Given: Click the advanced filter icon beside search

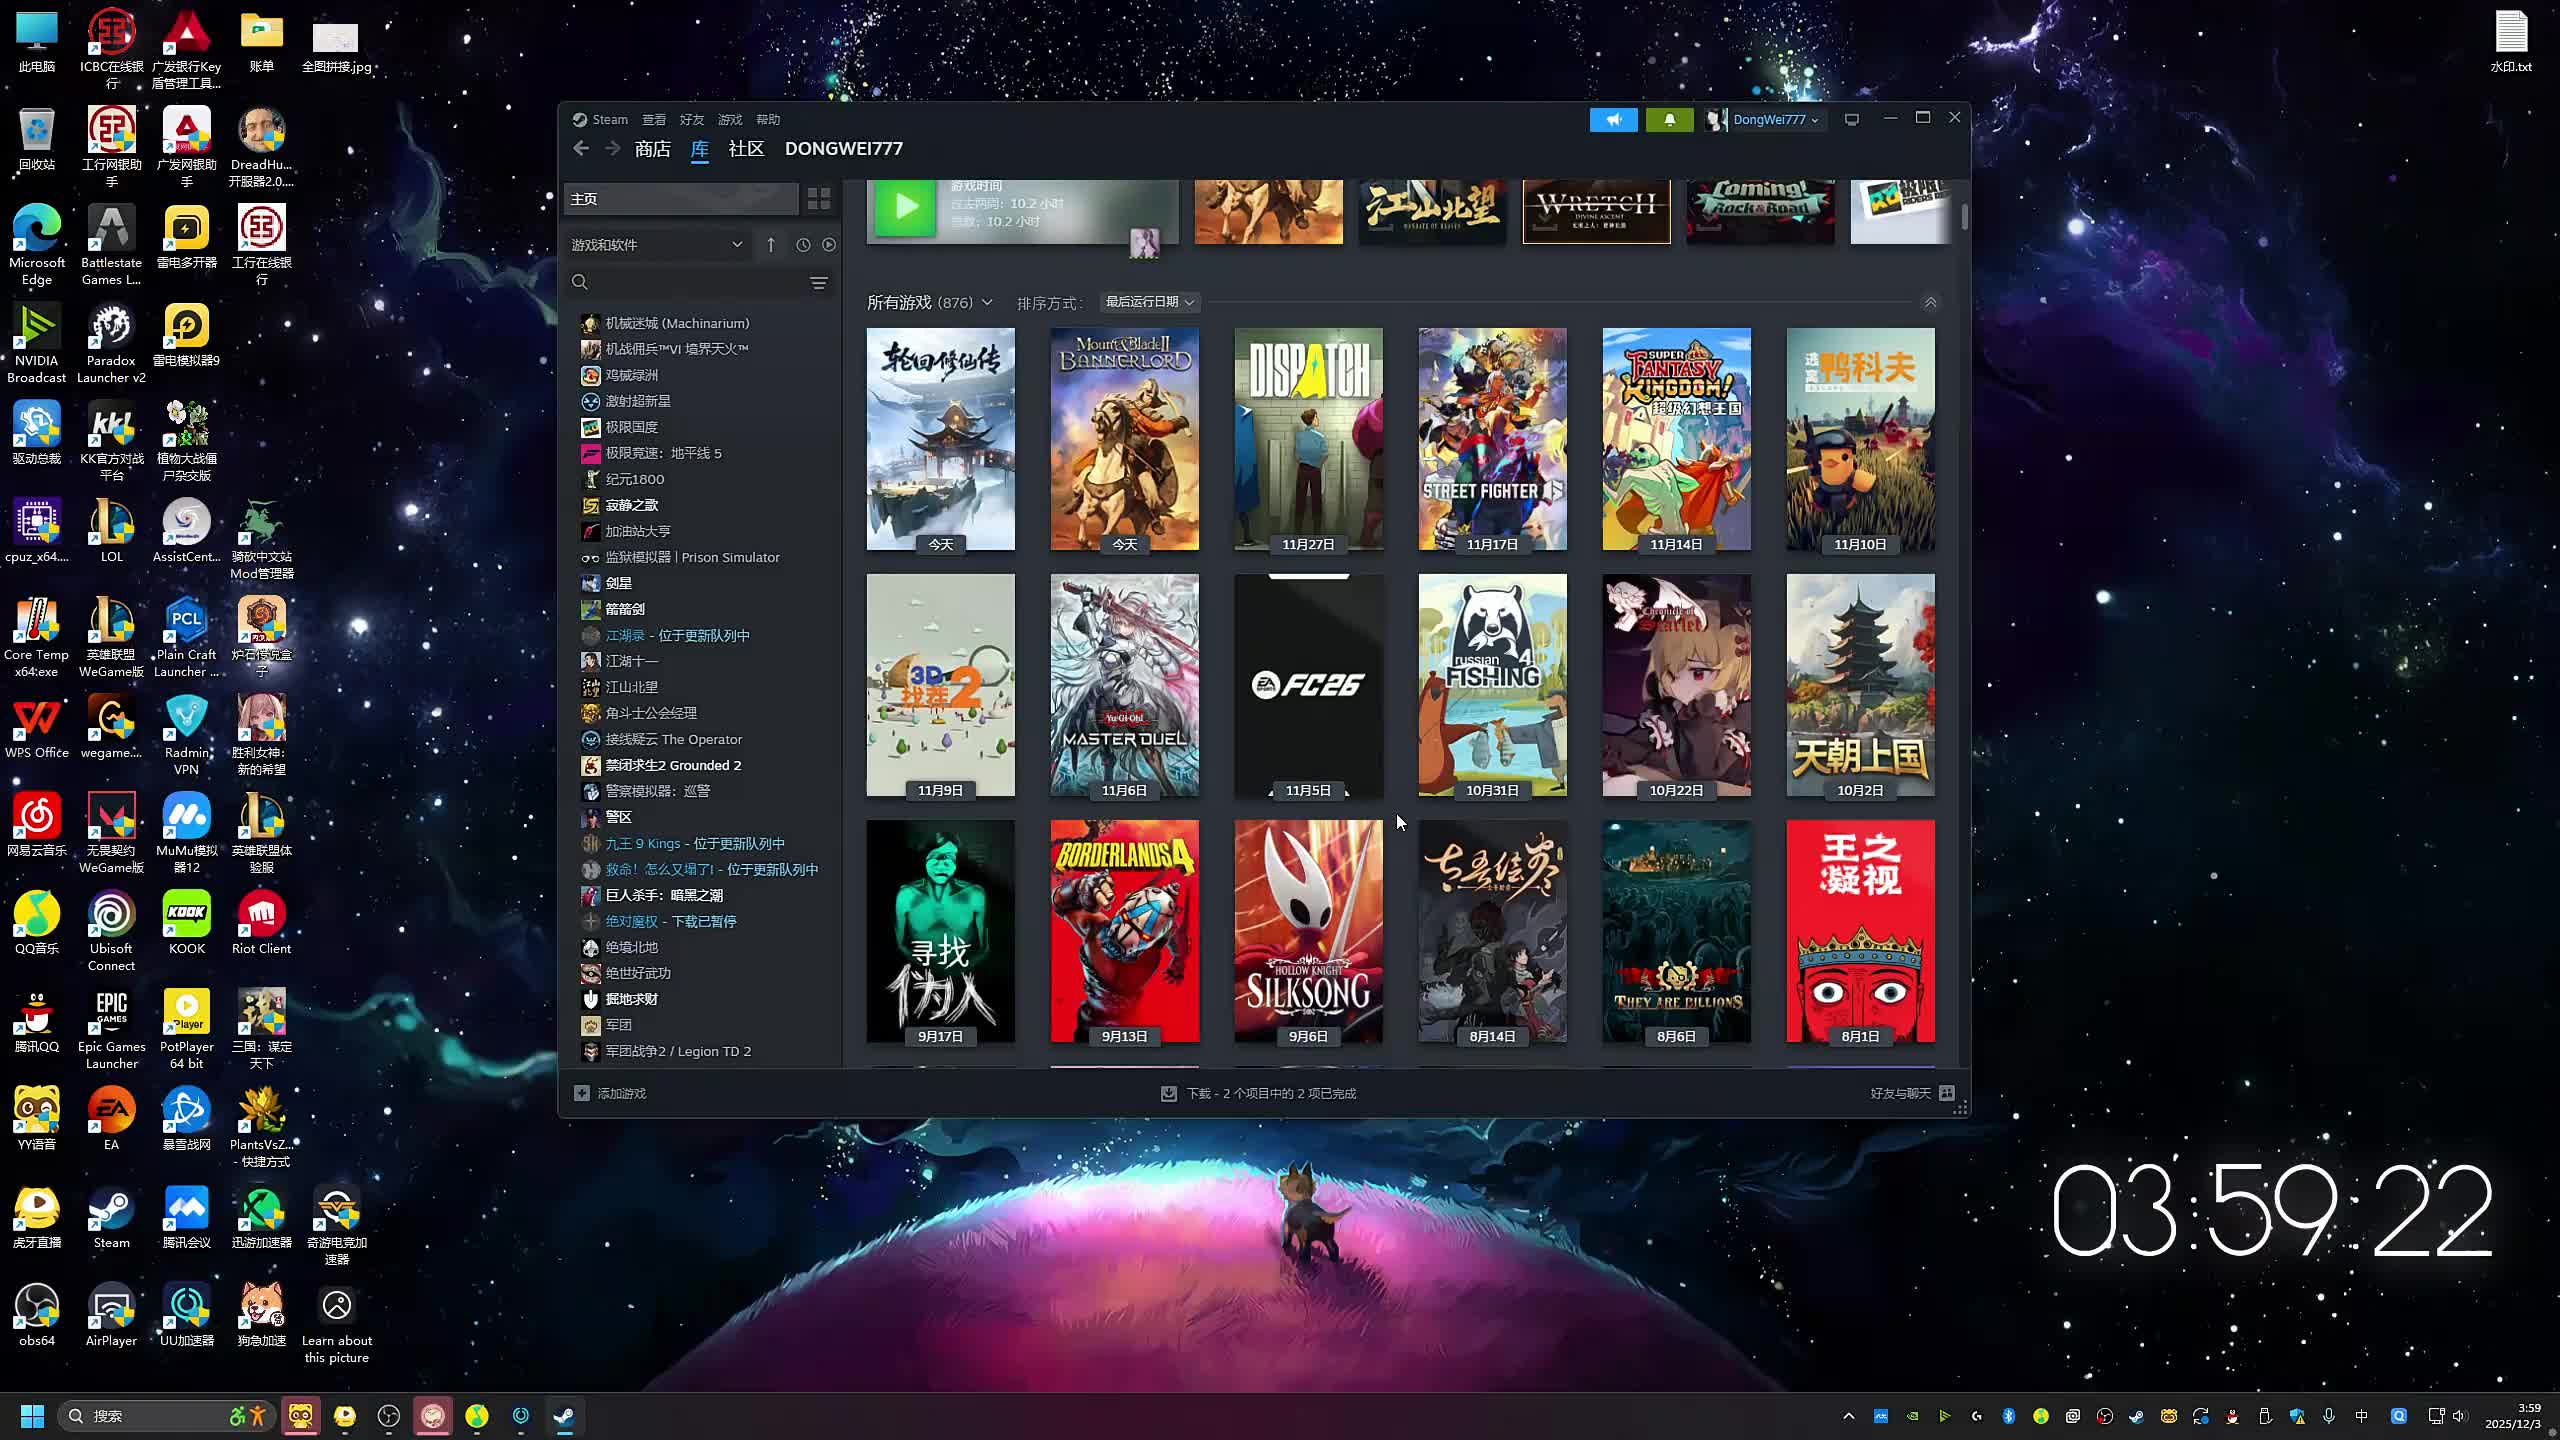Looking at the screenshot, I should click(818, 283).
